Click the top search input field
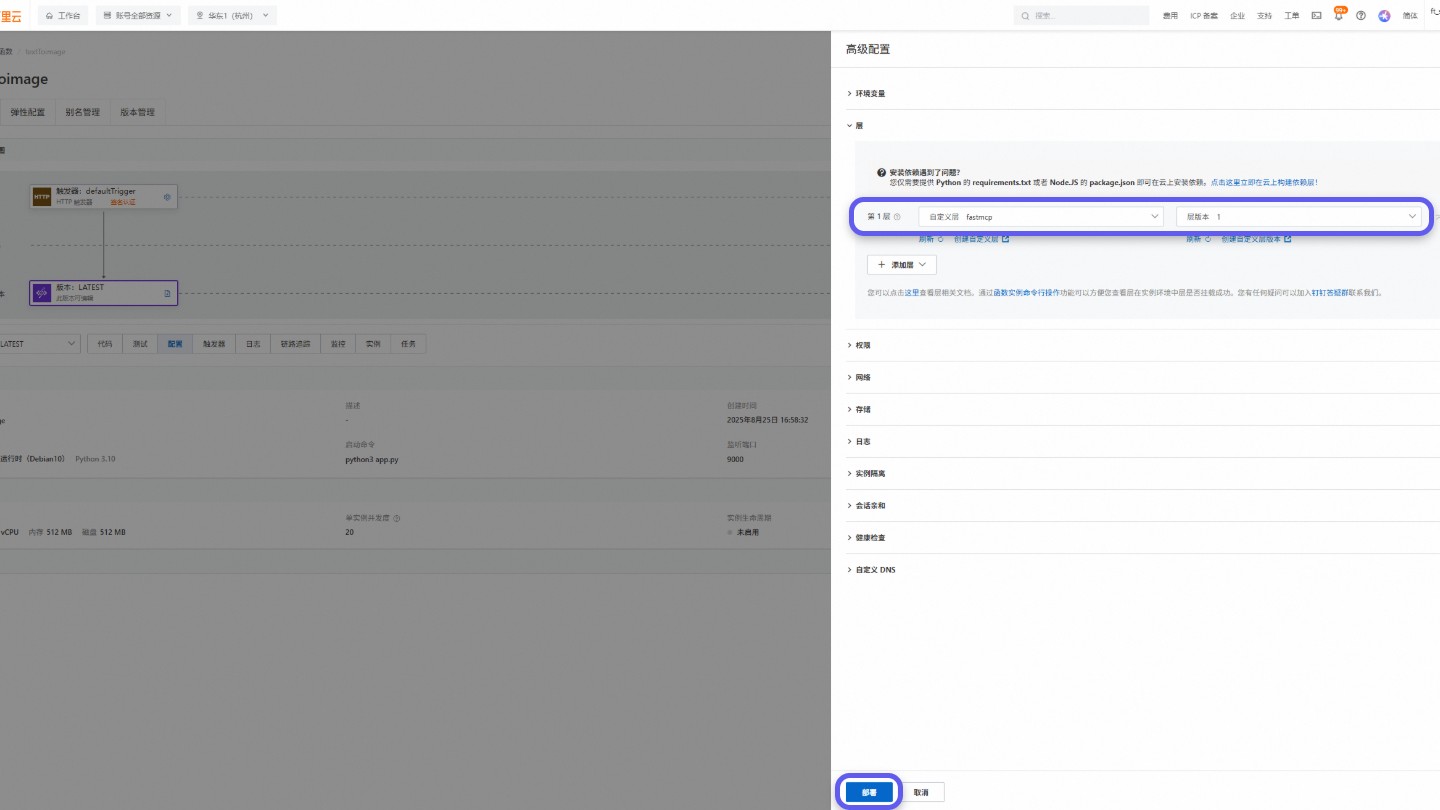This screenshot has height=810, width=1440. pos(1080,15)
